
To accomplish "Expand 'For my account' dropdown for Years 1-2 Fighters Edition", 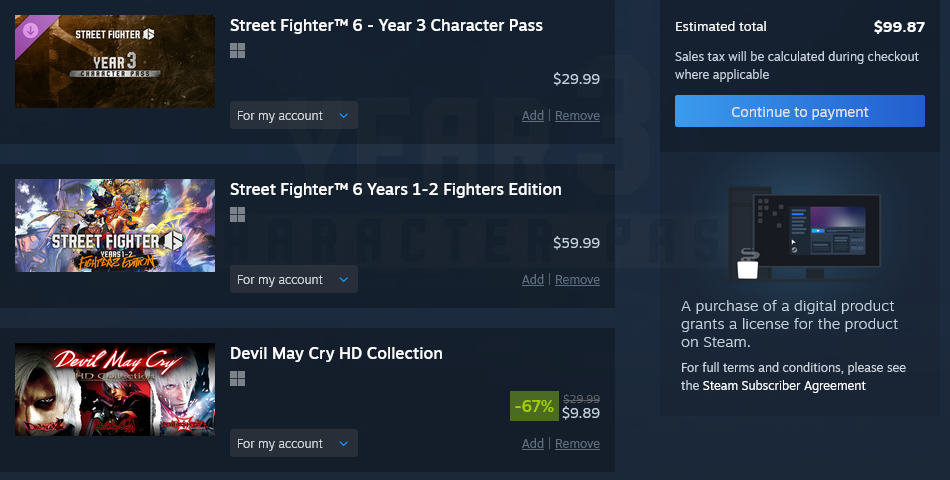I will click(x=293, y=280).
